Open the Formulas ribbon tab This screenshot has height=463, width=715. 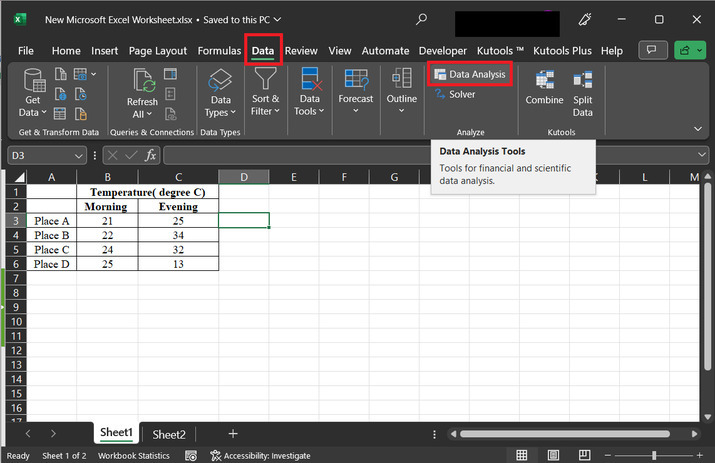tap(219, 51)
